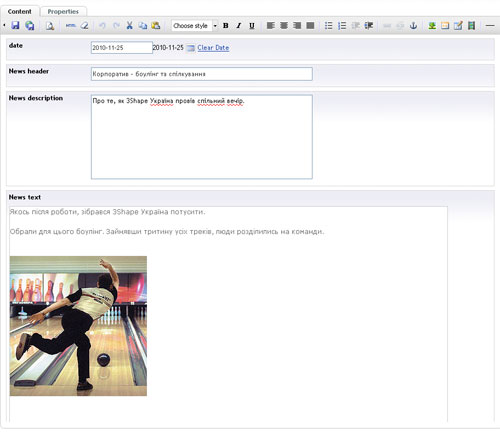Screen dimensions: 500x434
Task: Insert an anchor
Action: pyautogui.click(x=413, y=25)
